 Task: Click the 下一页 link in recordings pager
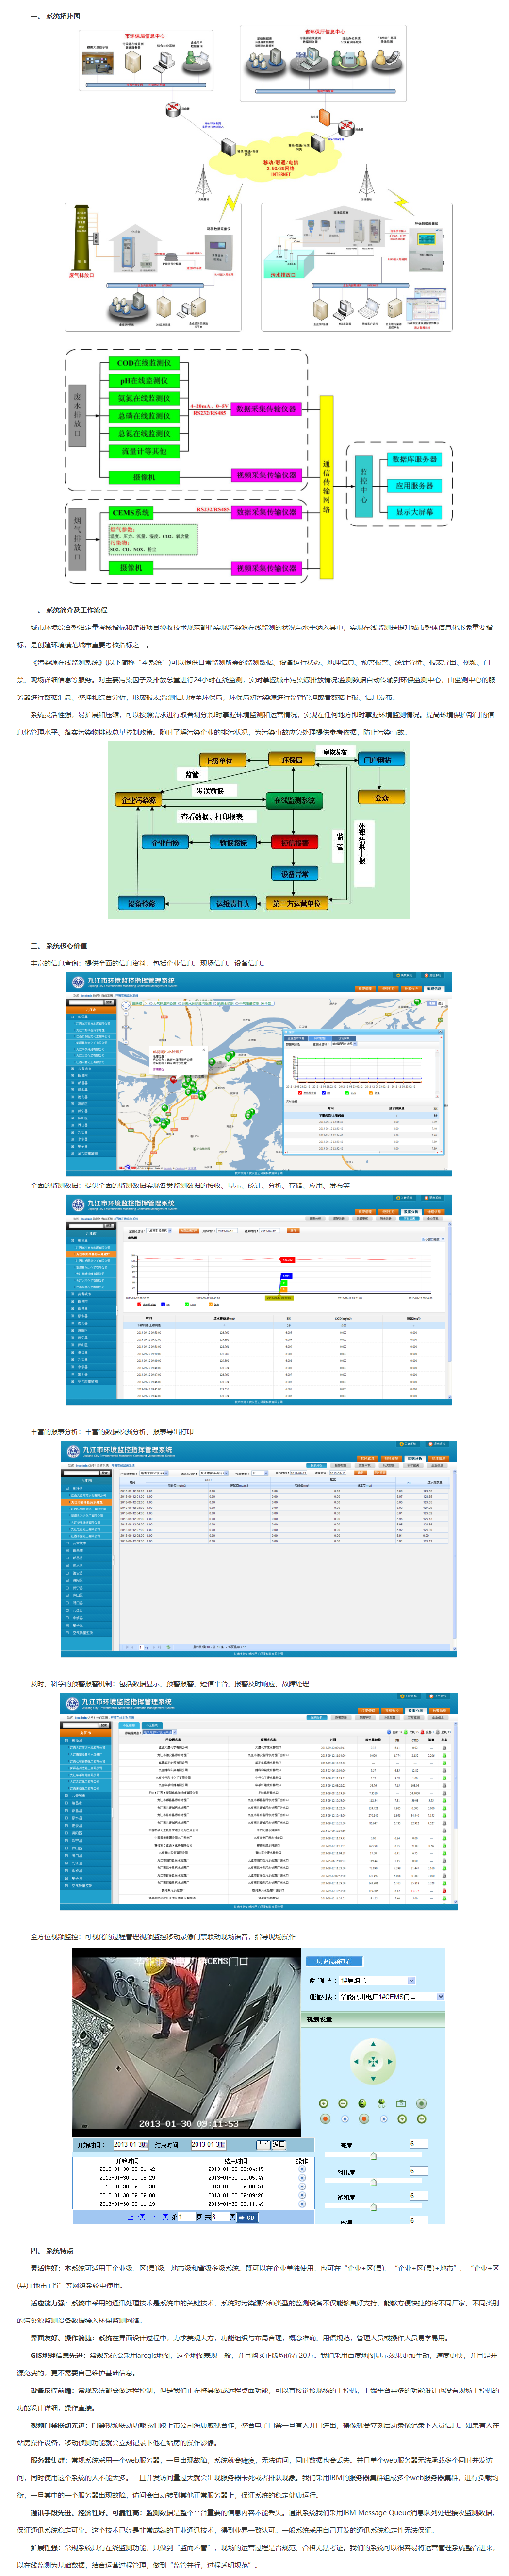159,2216
